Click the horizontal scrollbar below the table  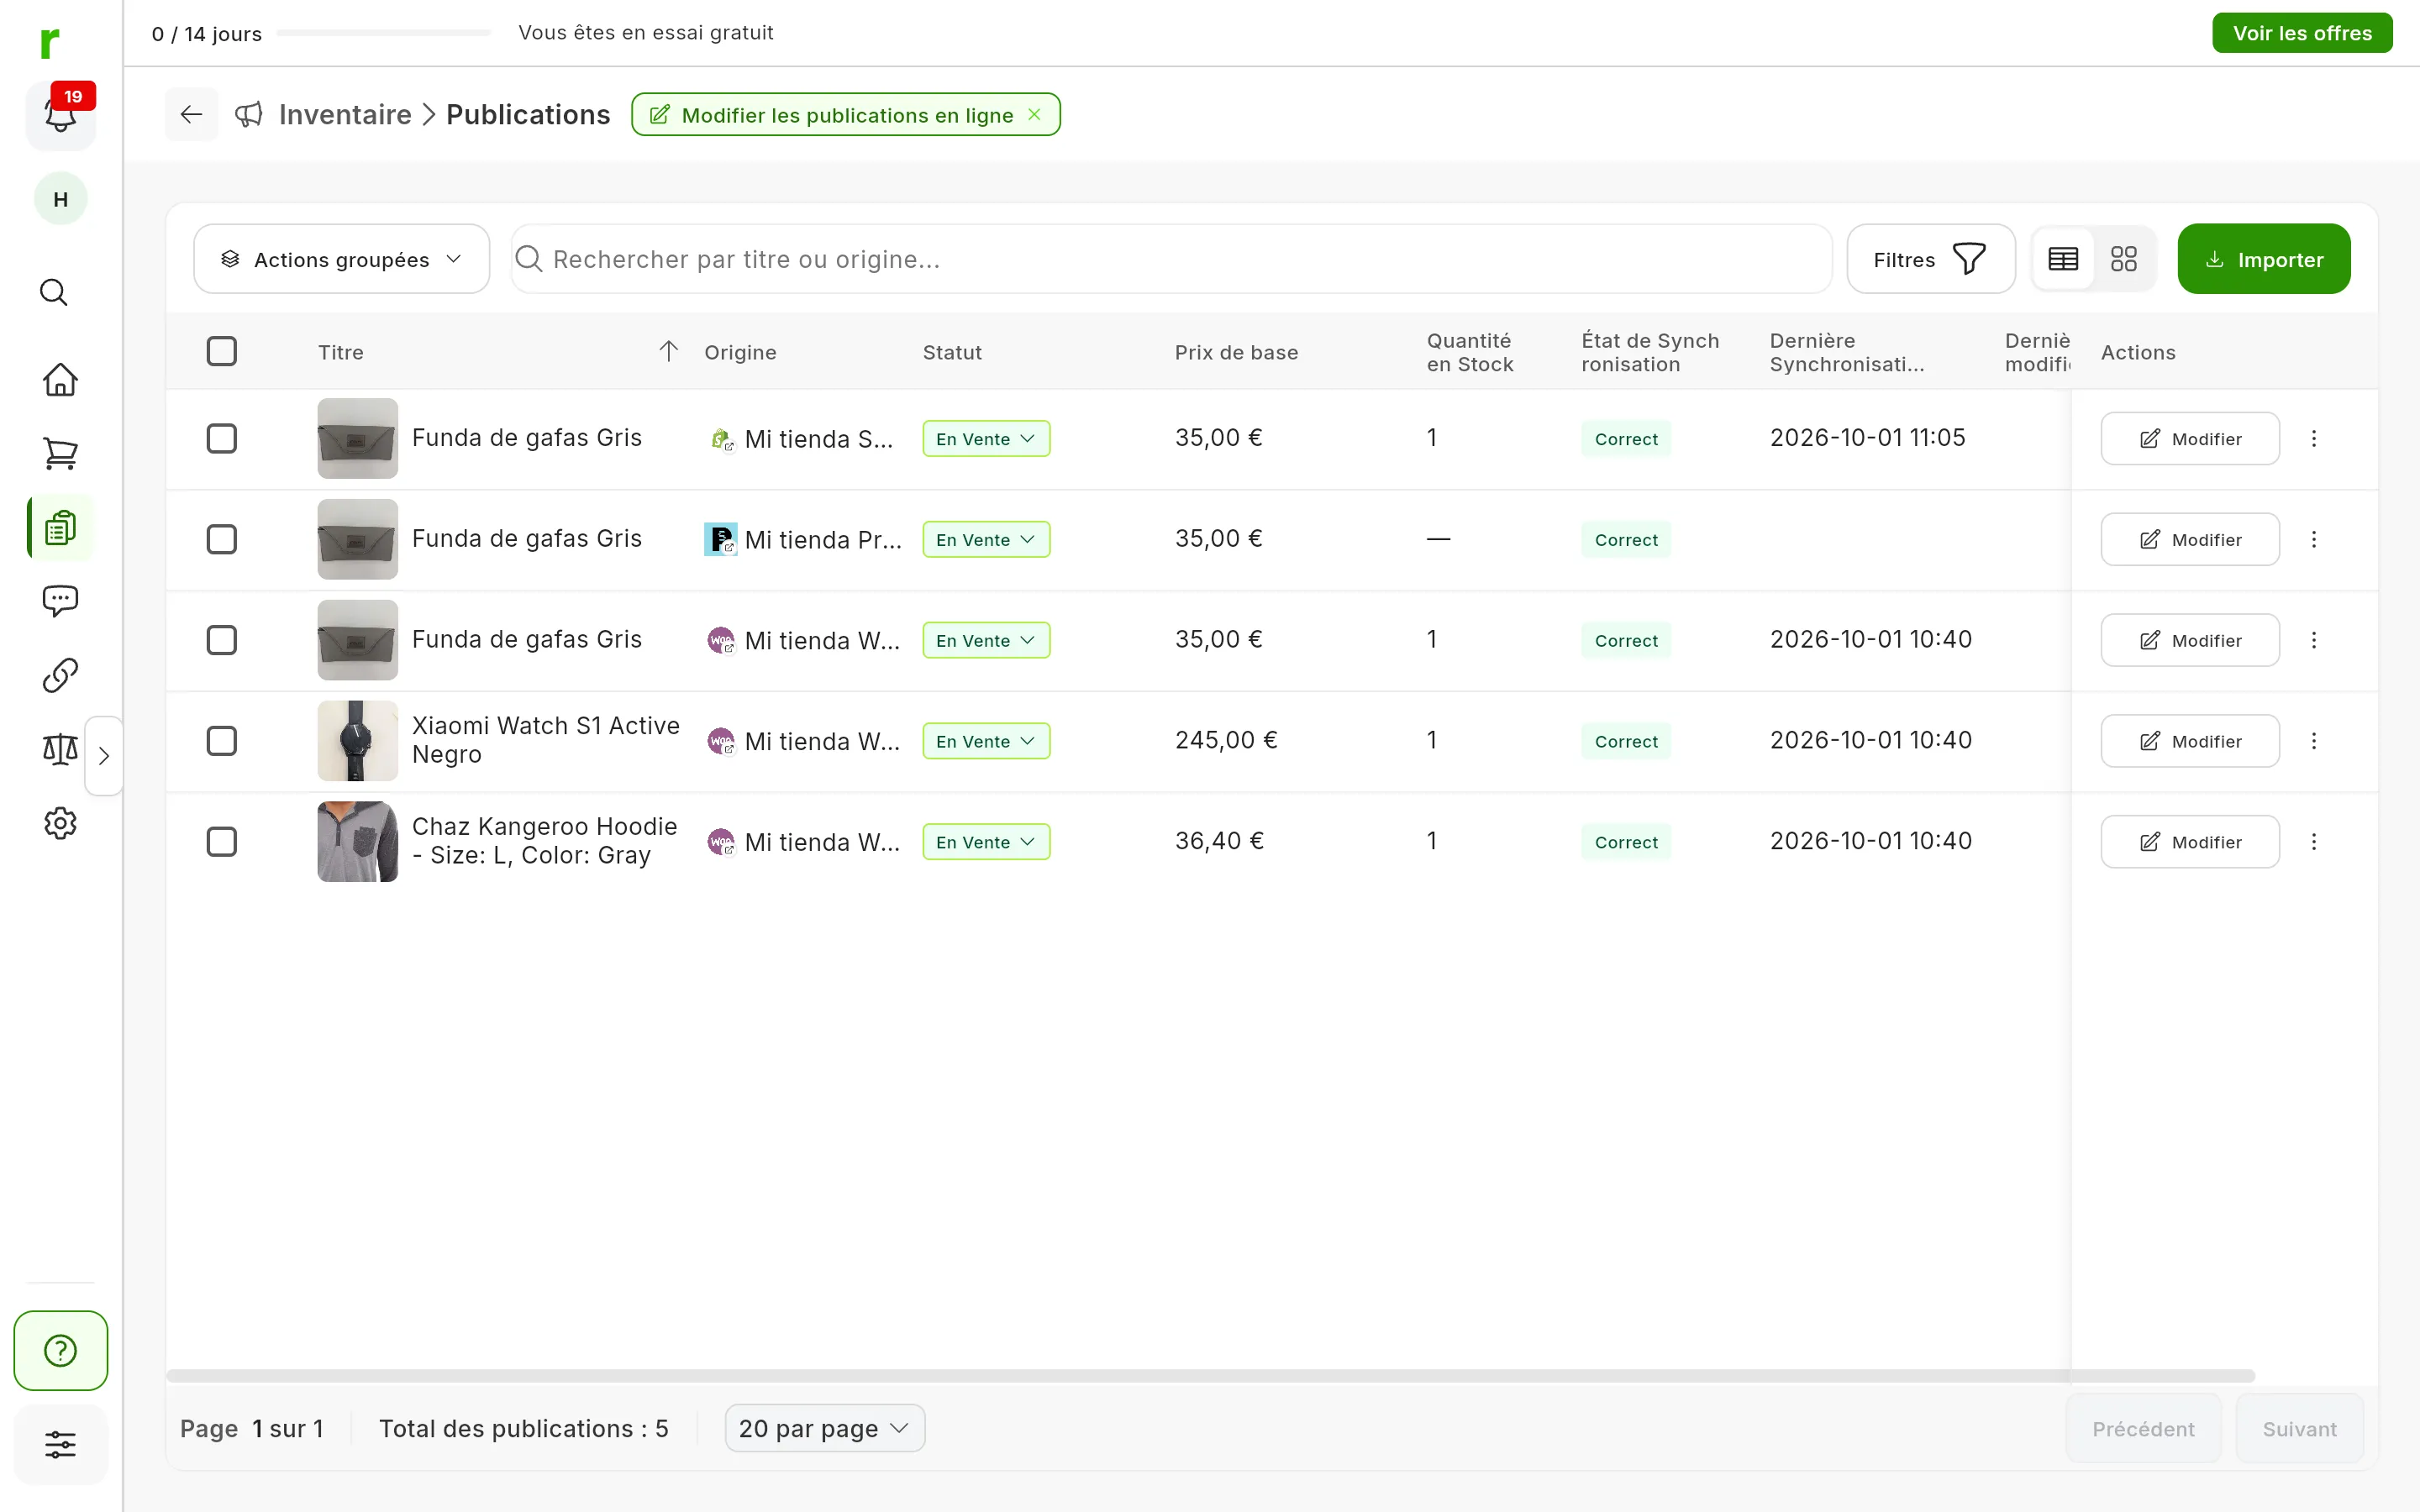1210,1376
